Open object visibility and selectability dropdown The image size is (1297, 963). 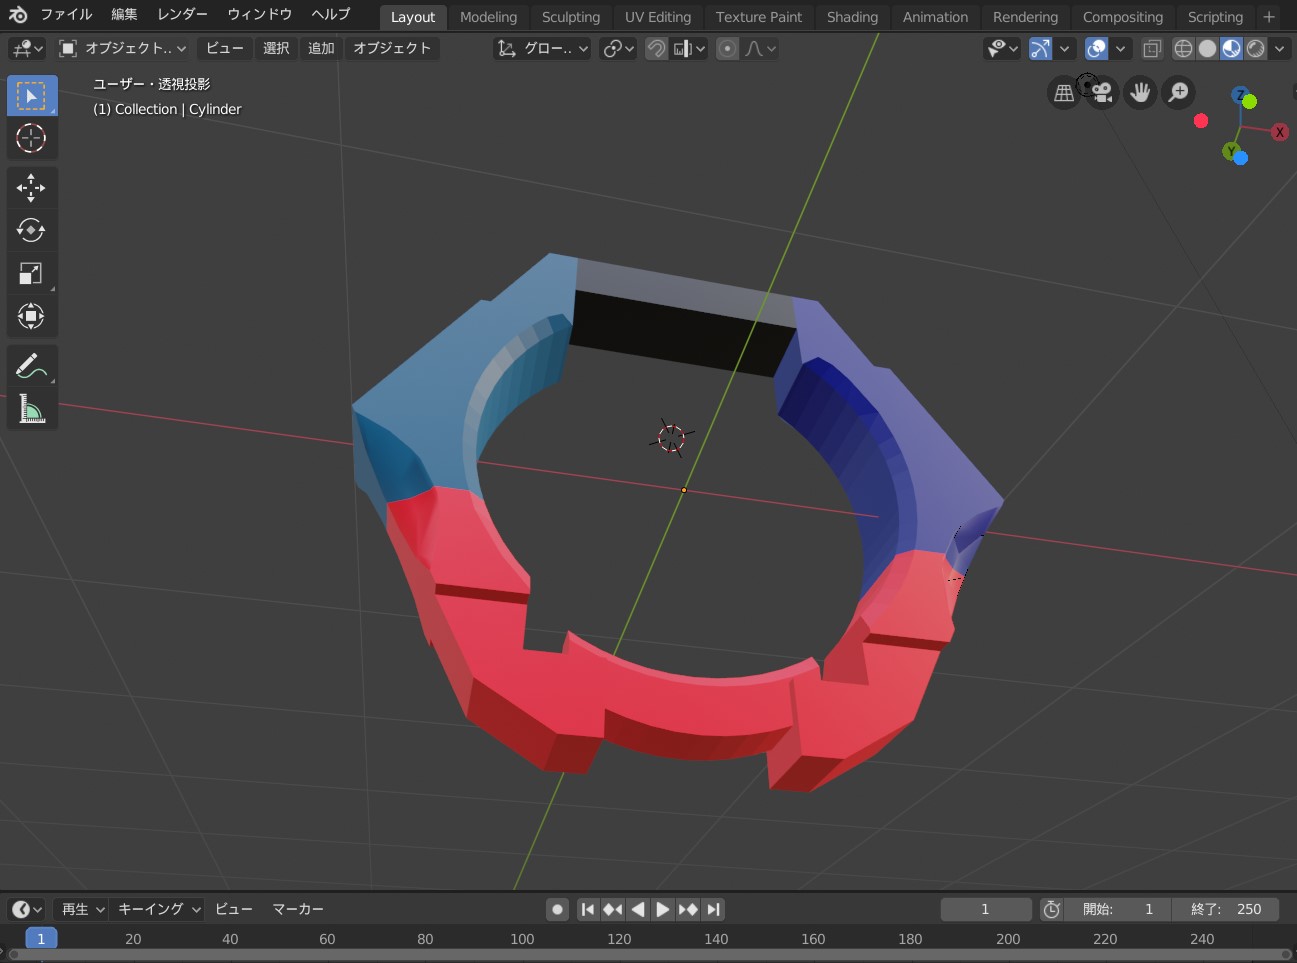point(1002,49)
